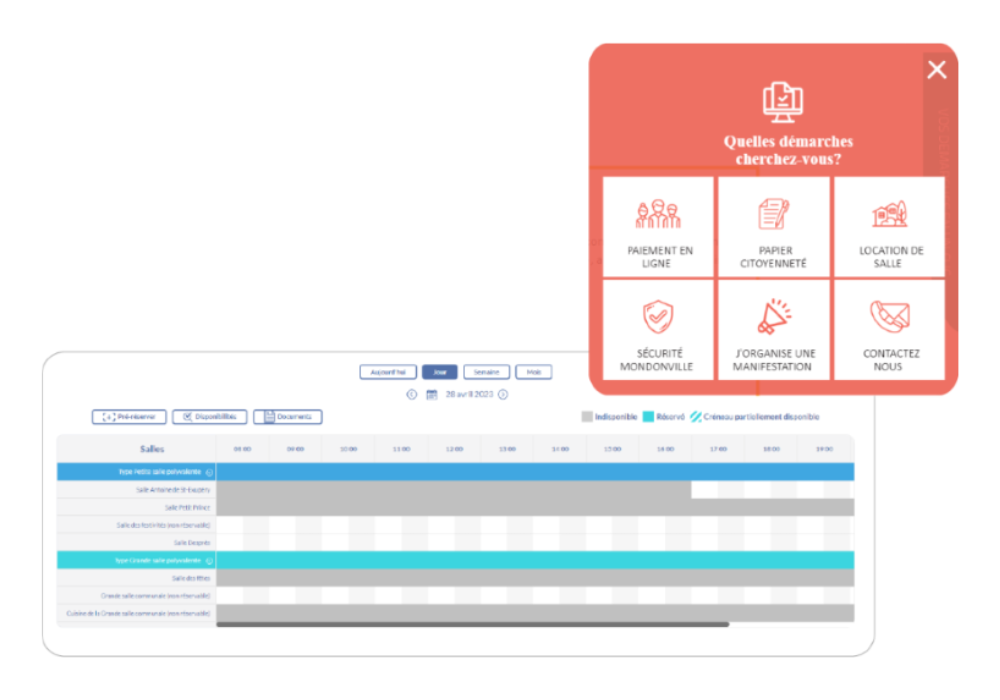This screenshot has height=700, width=1000.
Task: Click the Salles column header
Action: click(152, 449)
